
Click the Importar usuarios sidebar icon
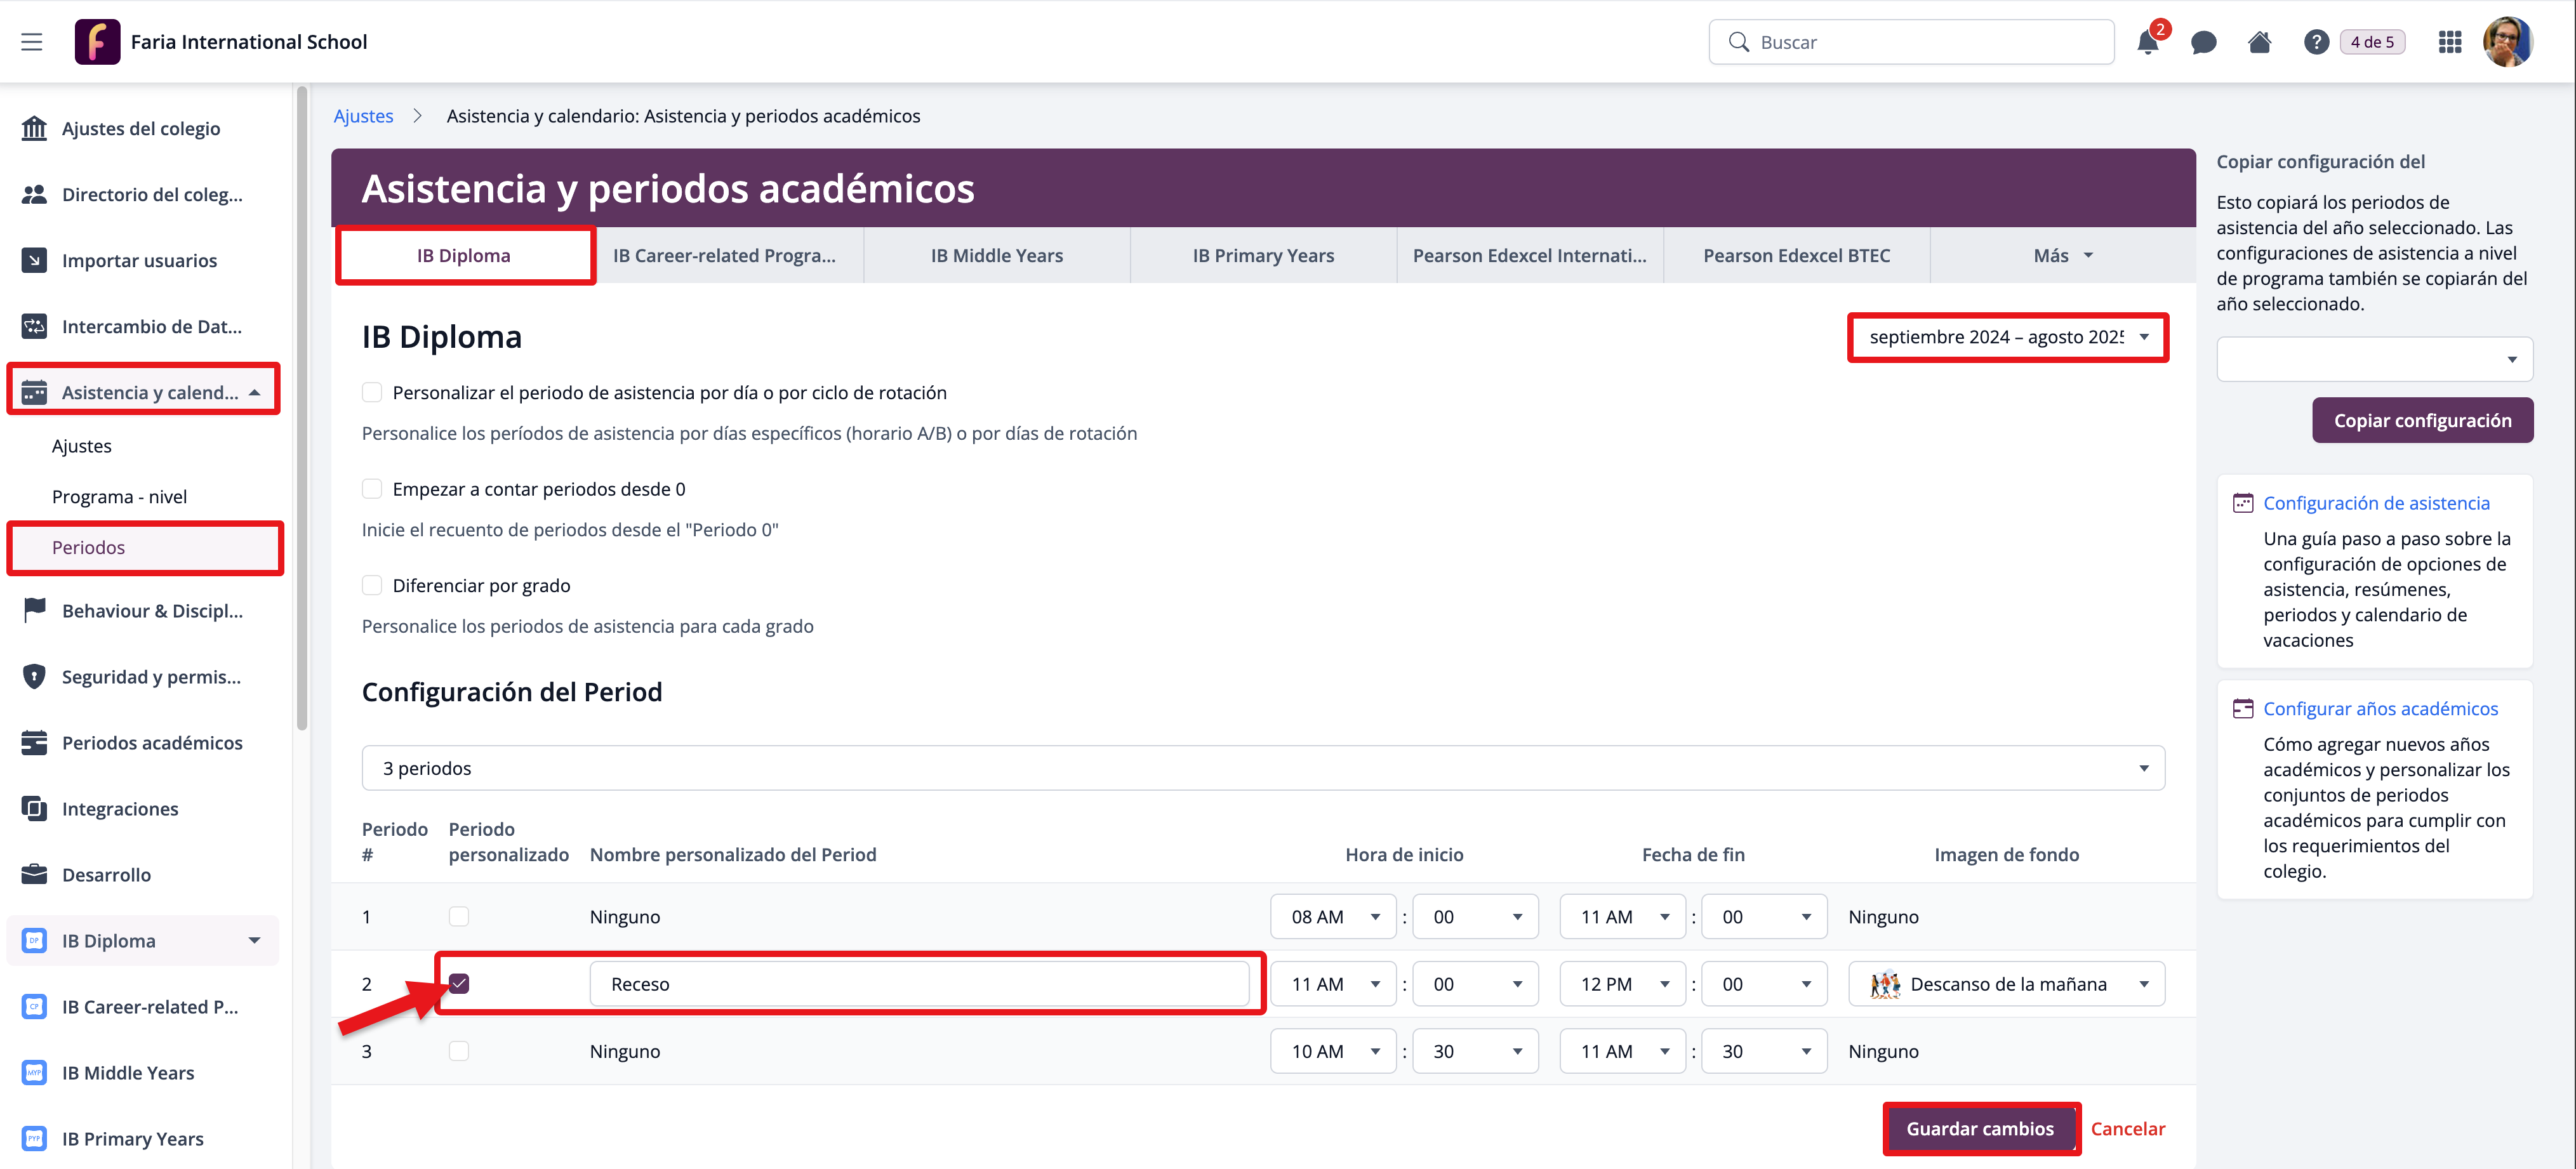click(34, 260)
